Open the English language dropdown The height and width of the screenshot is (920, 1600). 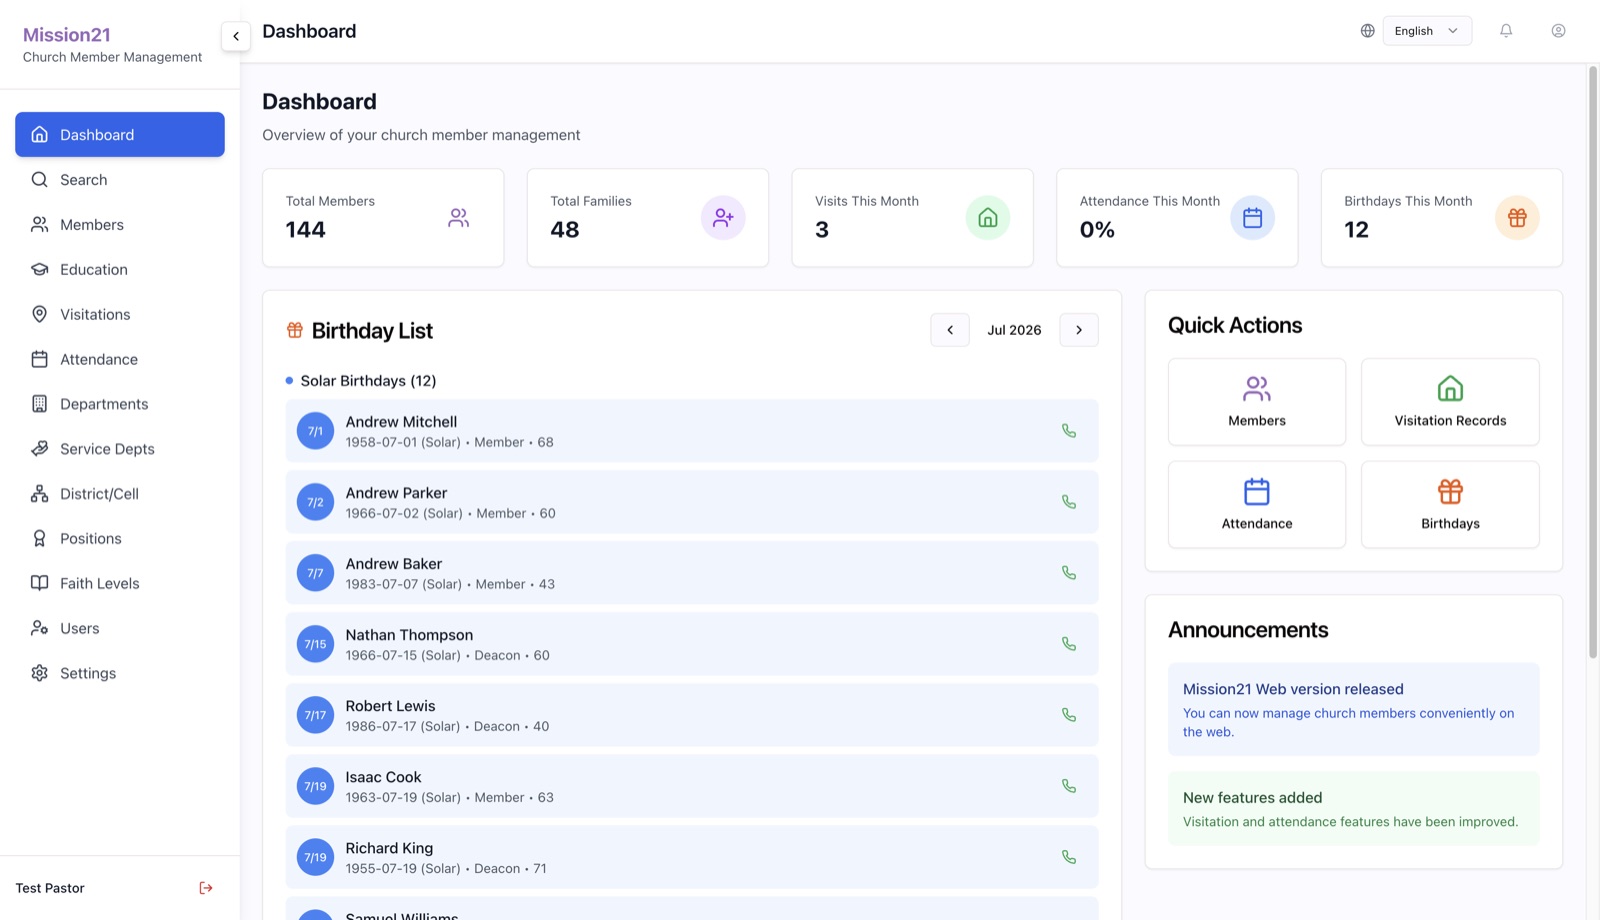pyautogui.click(x=1427, y=31)
